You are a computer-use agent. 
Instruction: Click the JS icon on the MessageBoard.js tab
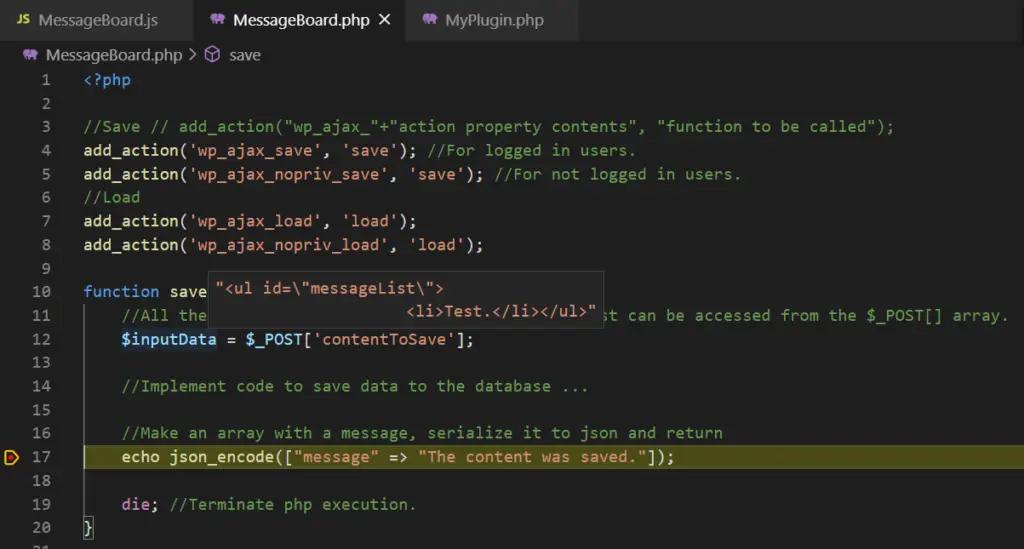coord(23,20)
